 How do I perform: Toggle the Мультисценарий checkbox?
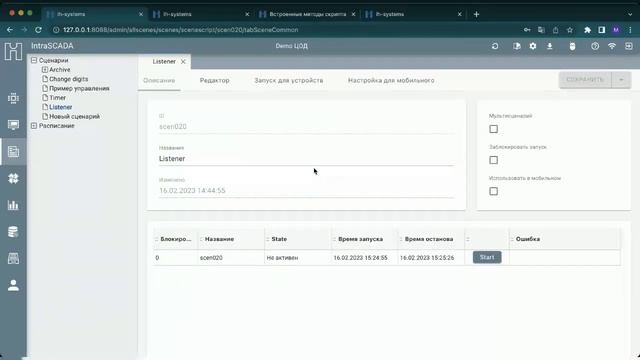[493, 129]
